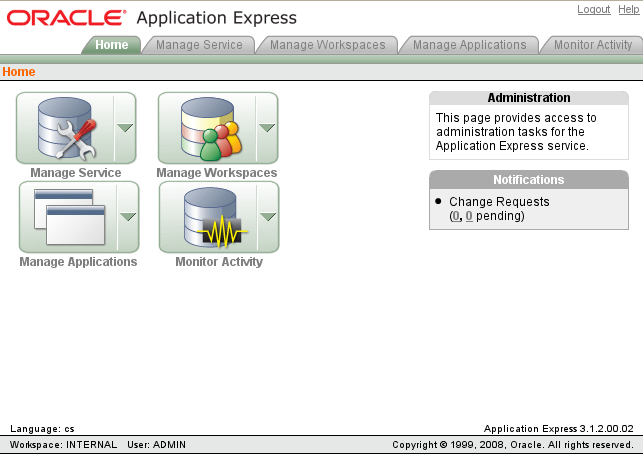Screen dimensions: 643x457
Task: Click the Application Express title text
Action: [x=217, y=18]
